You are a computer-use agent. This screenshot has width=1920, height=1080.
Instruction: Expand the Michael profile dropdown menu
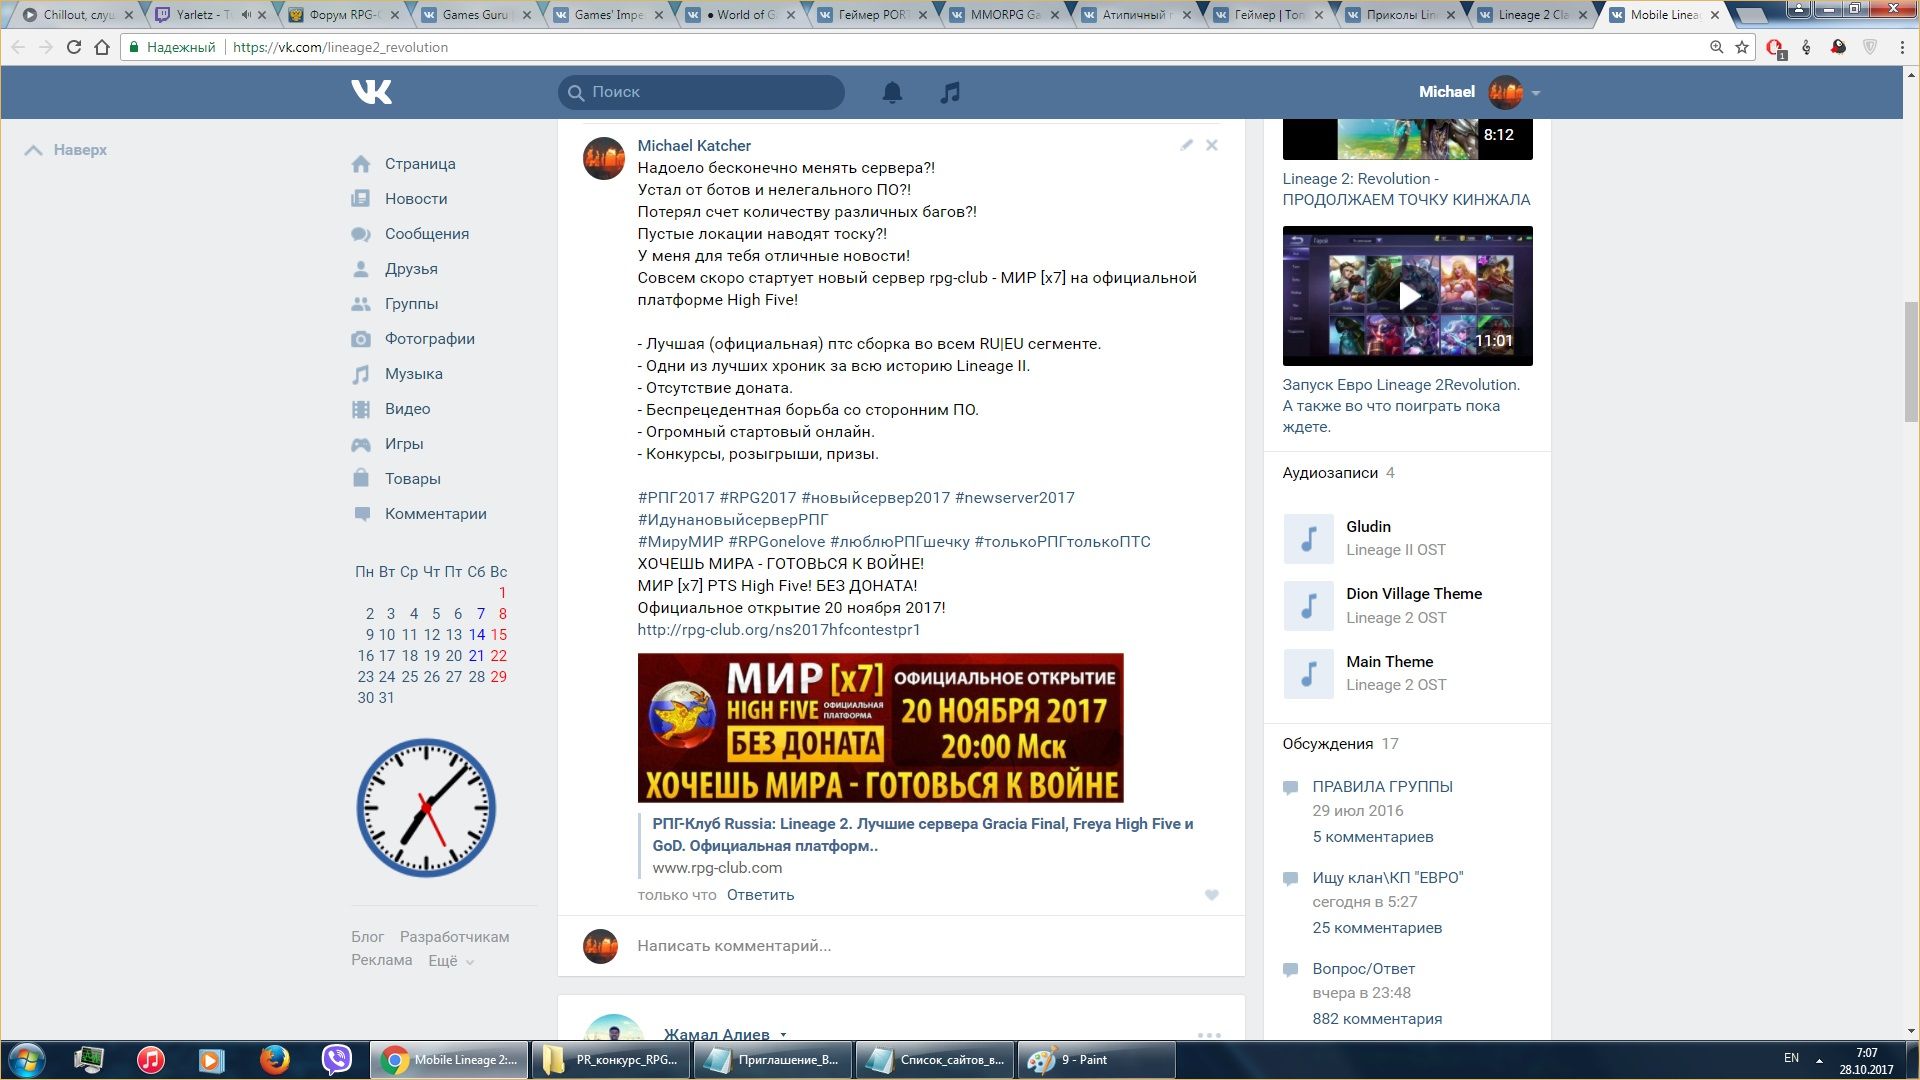[x=1536, y=93]
